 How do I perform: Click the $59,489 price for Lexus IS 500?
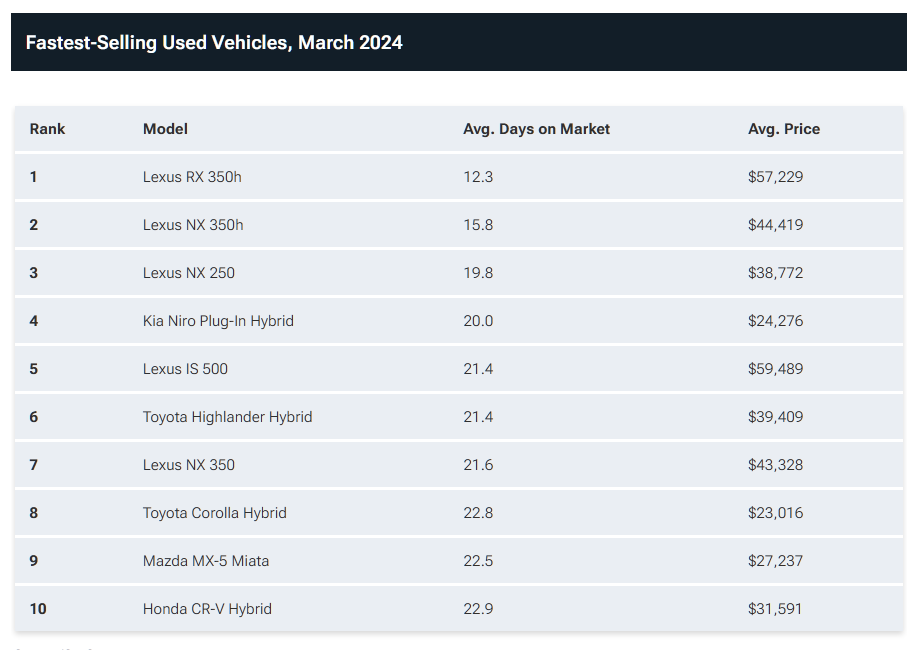[x=775, y=369]
